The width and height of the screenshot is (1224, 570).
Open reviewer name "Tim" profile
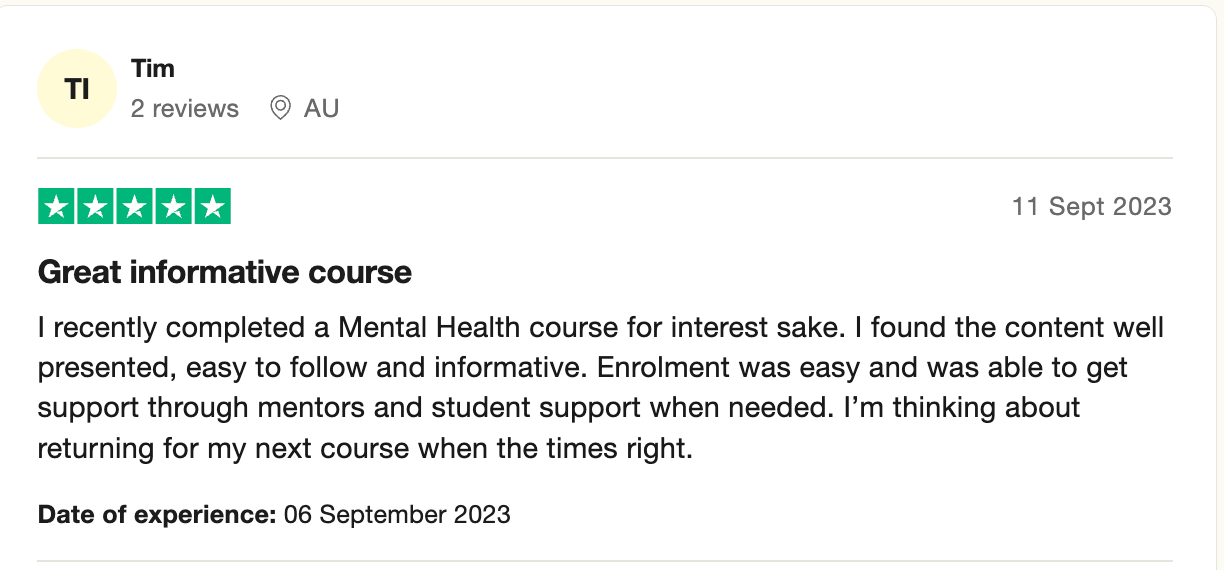pos(152,69)
